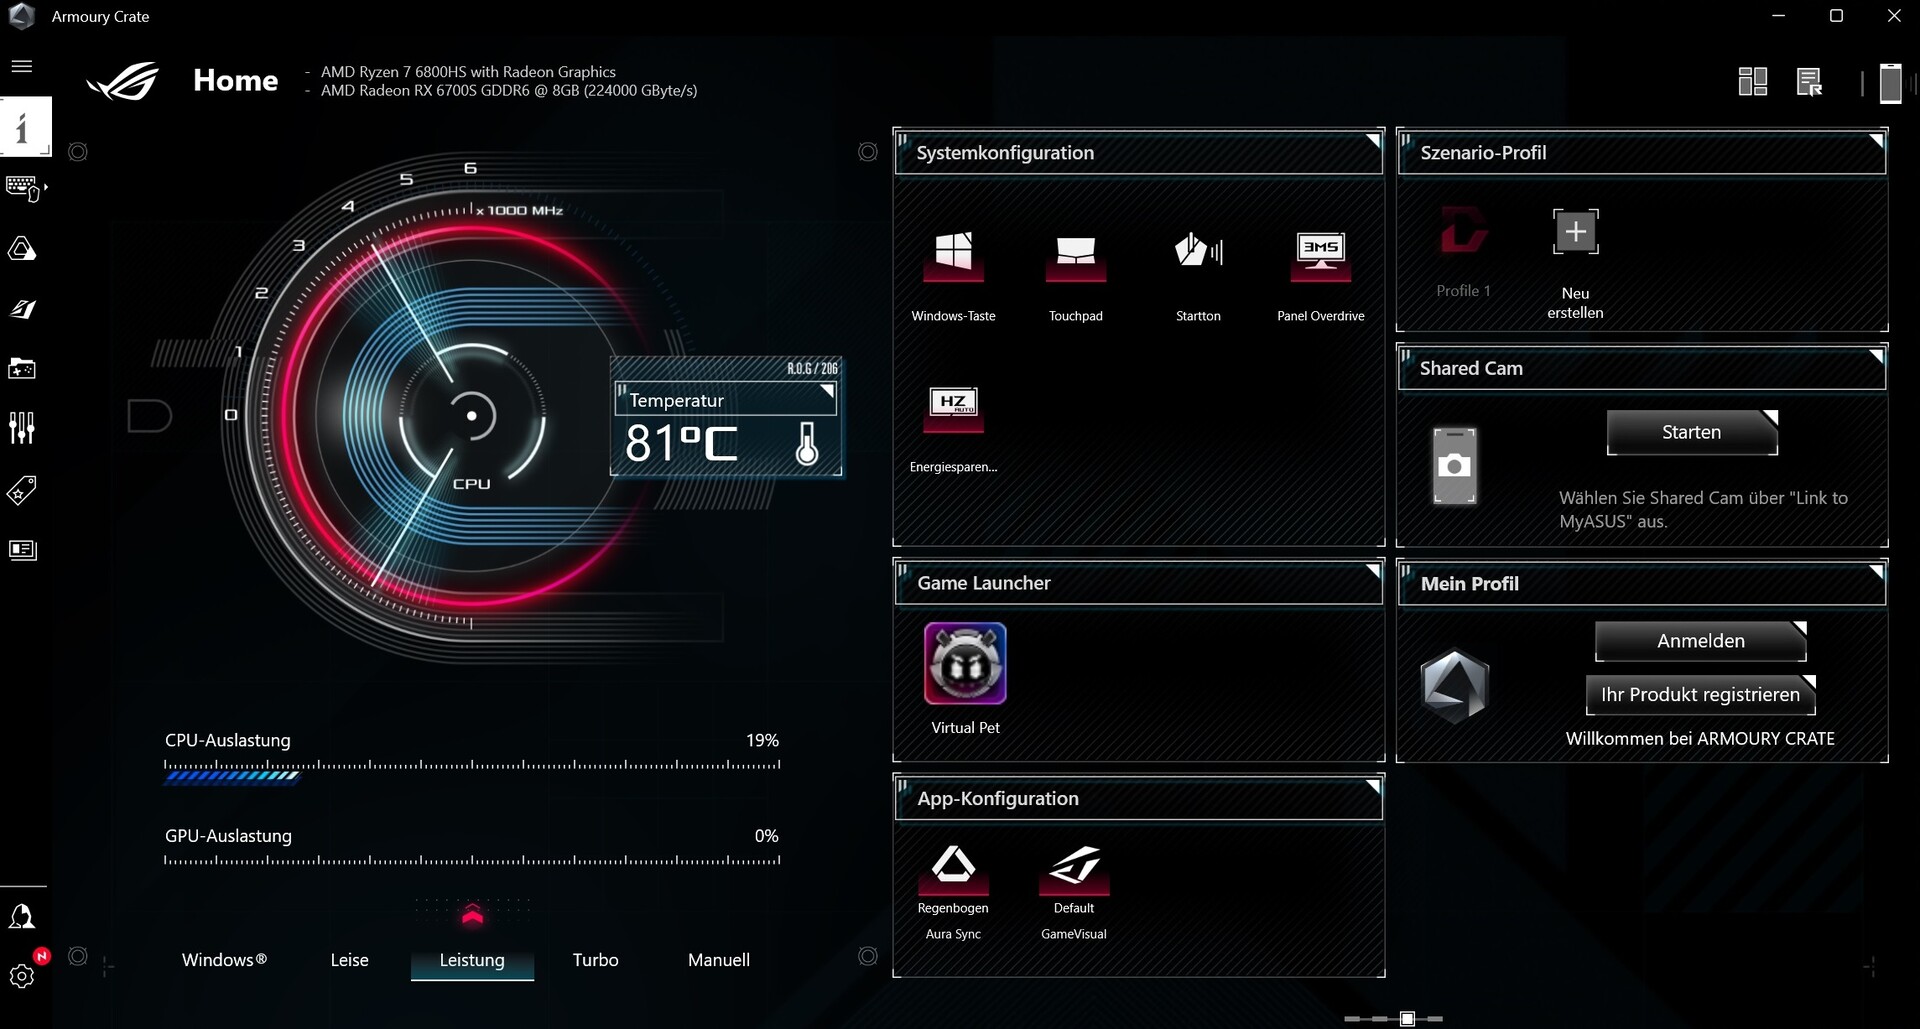Click the CPU-Auslastung usage bar
This screenshot has width=1920, height=1029.
(x=472, y=770)
